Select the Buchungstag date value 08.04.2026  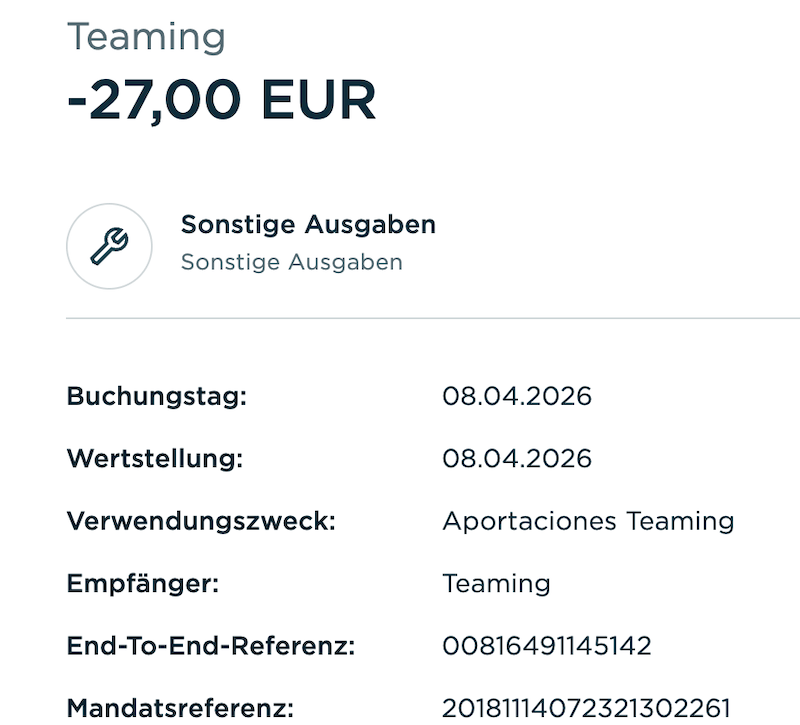coord(516,396)
